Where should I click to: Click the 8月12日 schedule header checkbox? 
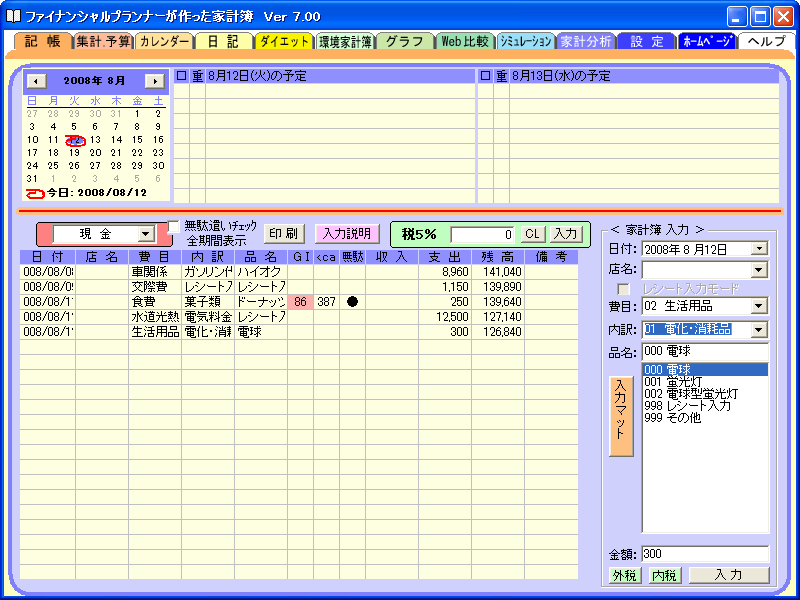(x=182, y=76)
